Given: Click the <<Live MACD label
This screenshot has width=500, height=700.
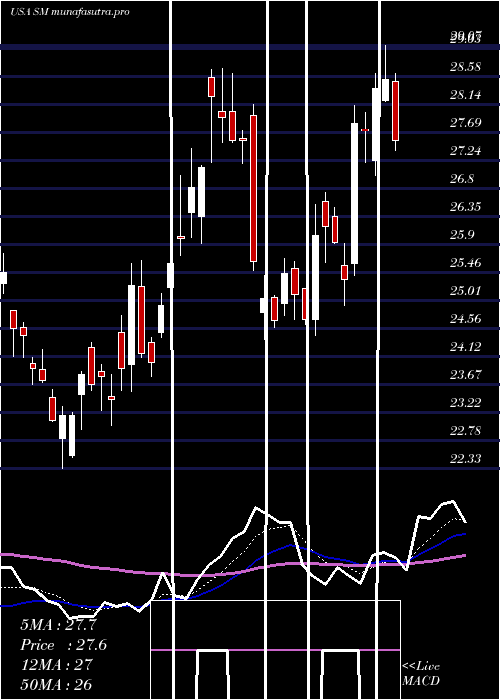Looking at the screenshot, I should [x=421, y=674].
